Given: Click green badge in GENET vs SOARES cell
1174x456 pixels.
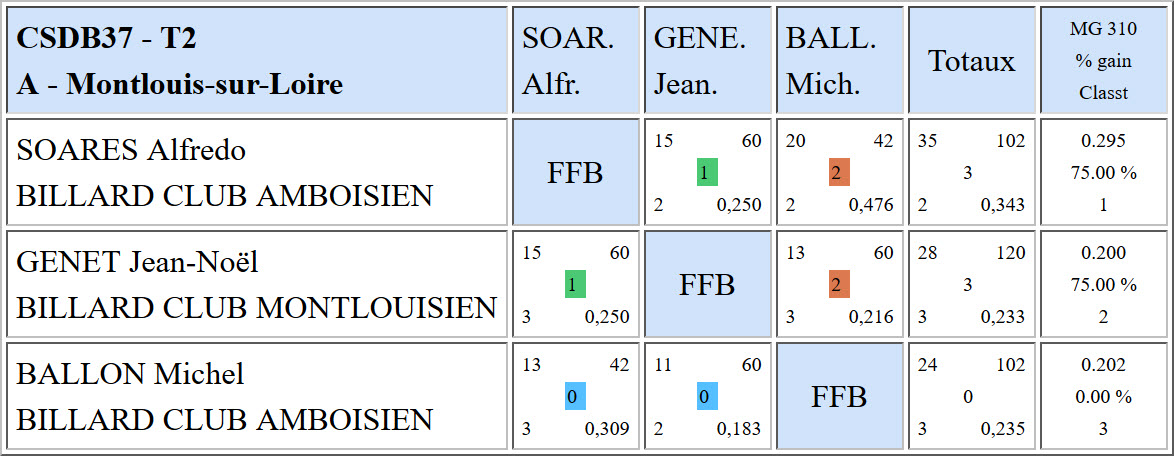Looking at the screenshot, I should click(x=575, y=285).
